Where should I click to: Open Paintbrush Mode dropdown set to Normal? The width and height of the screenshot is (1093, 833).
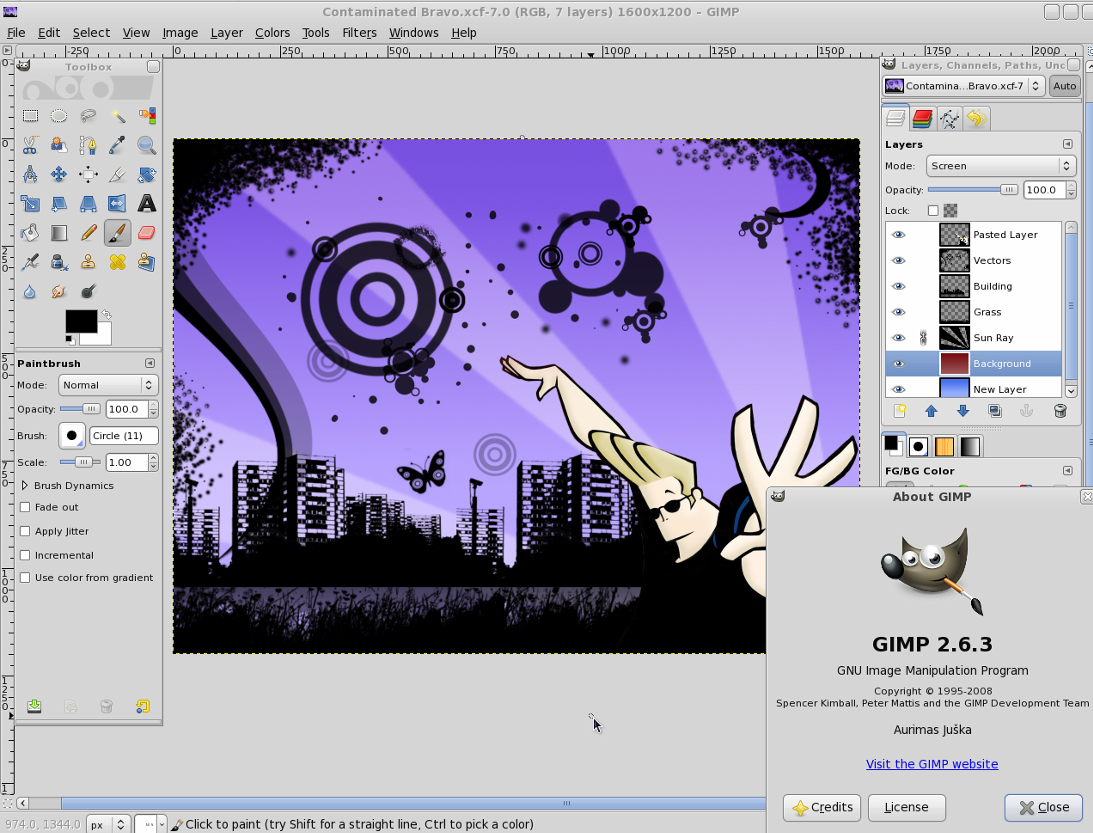108,385
